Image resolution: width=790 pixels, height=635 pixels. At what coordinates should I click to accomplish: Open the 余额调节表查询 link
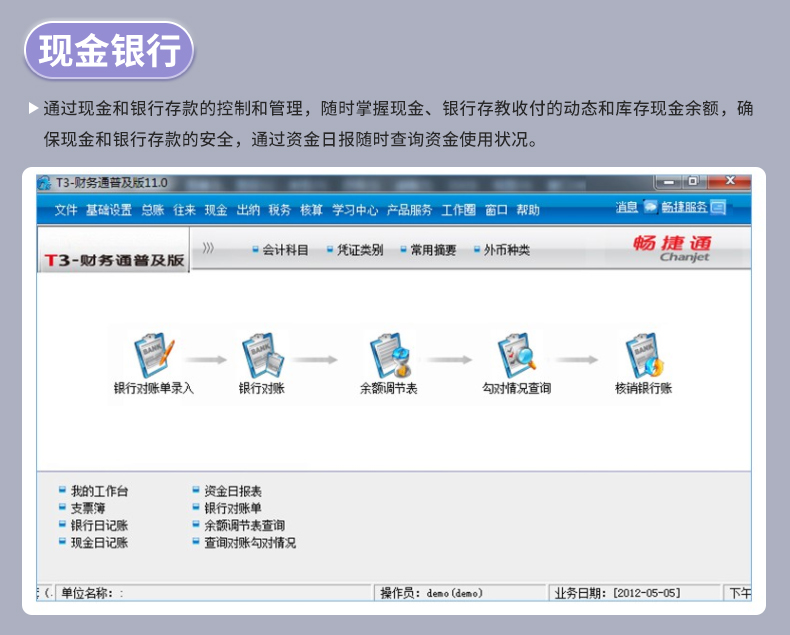click(244, 525)
